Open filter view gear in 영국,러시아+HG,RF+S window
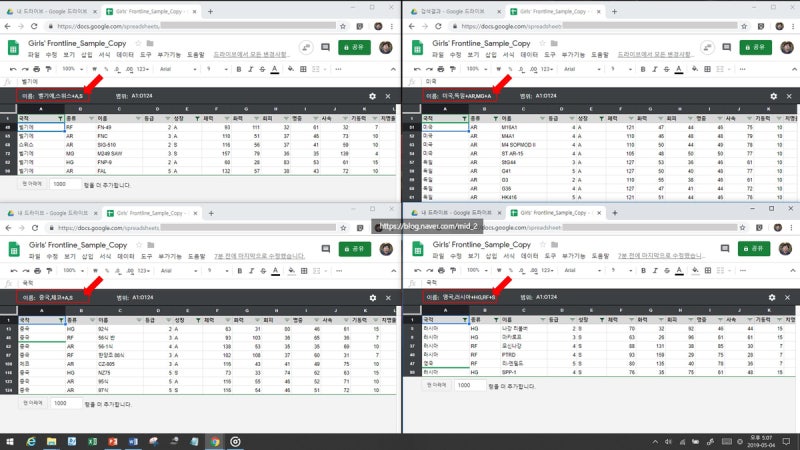Image resolution: width=800 pixels, height=450 pixels. [772, 297]
